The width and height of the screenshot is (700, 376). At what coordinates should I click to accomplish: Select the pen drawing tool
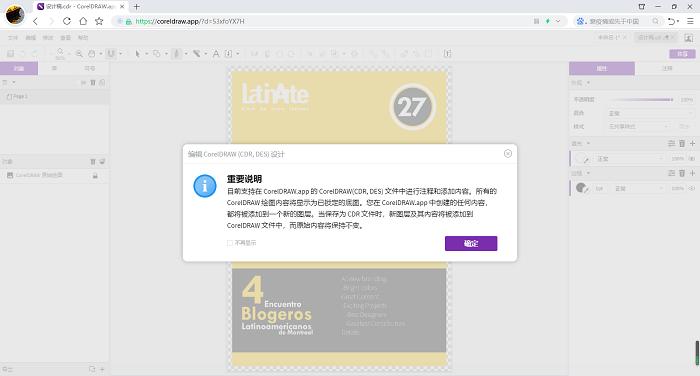tap(176, 54)
